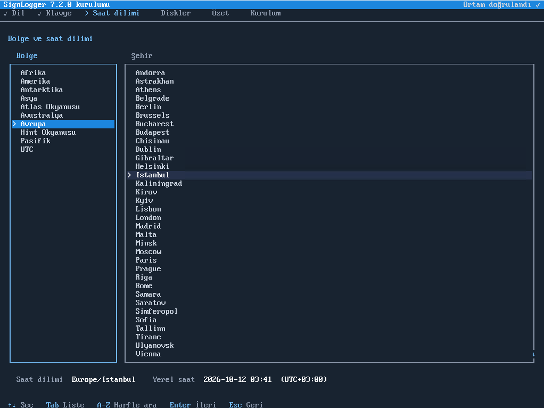This screenshot has height=408, width=544.
Task: Pick Lisbon city
Action: click(330, 209)
